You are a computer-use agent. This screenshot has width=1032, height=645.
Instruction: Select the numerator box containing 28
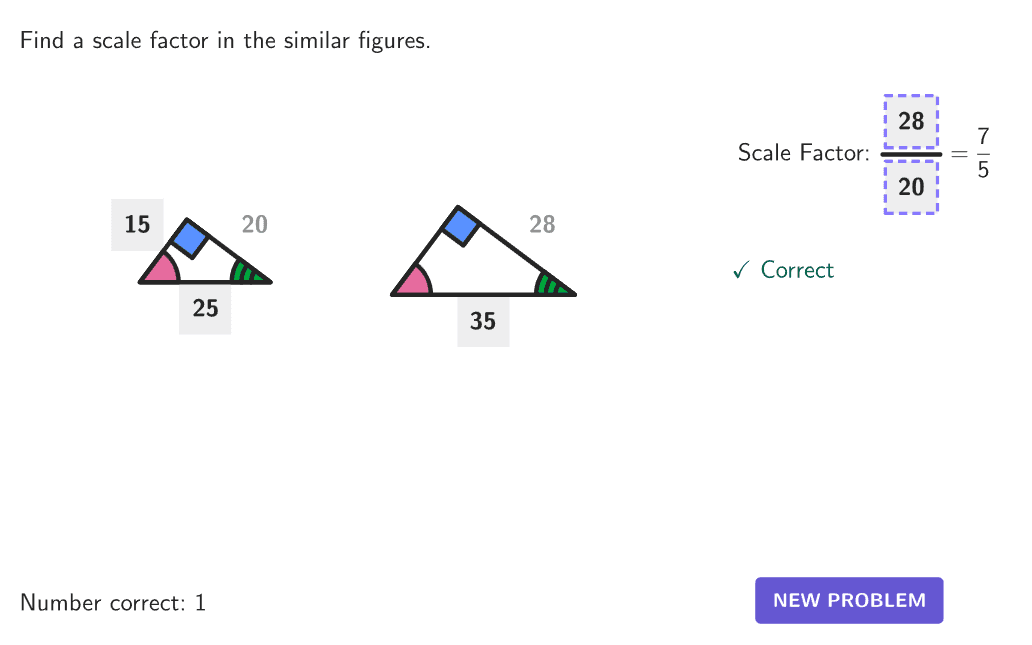(911, 122)
